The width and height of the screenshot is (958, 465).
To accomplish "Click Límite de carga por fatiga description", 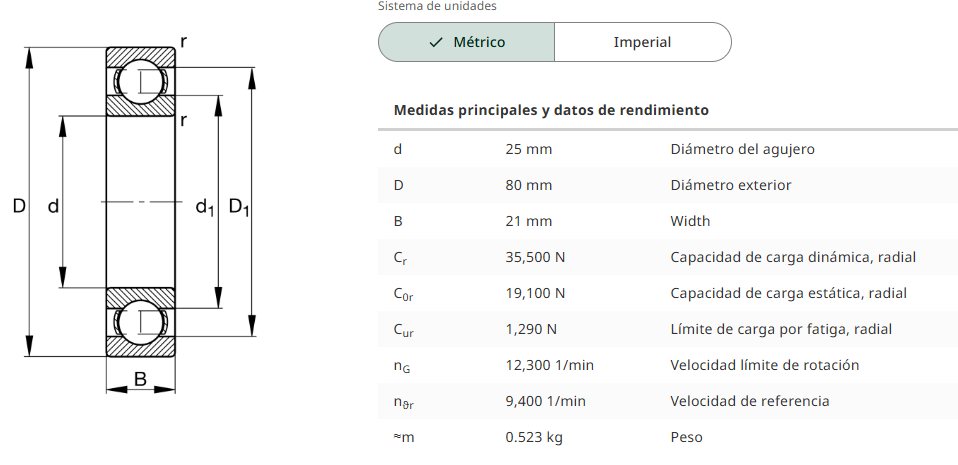I will (781, 329).
